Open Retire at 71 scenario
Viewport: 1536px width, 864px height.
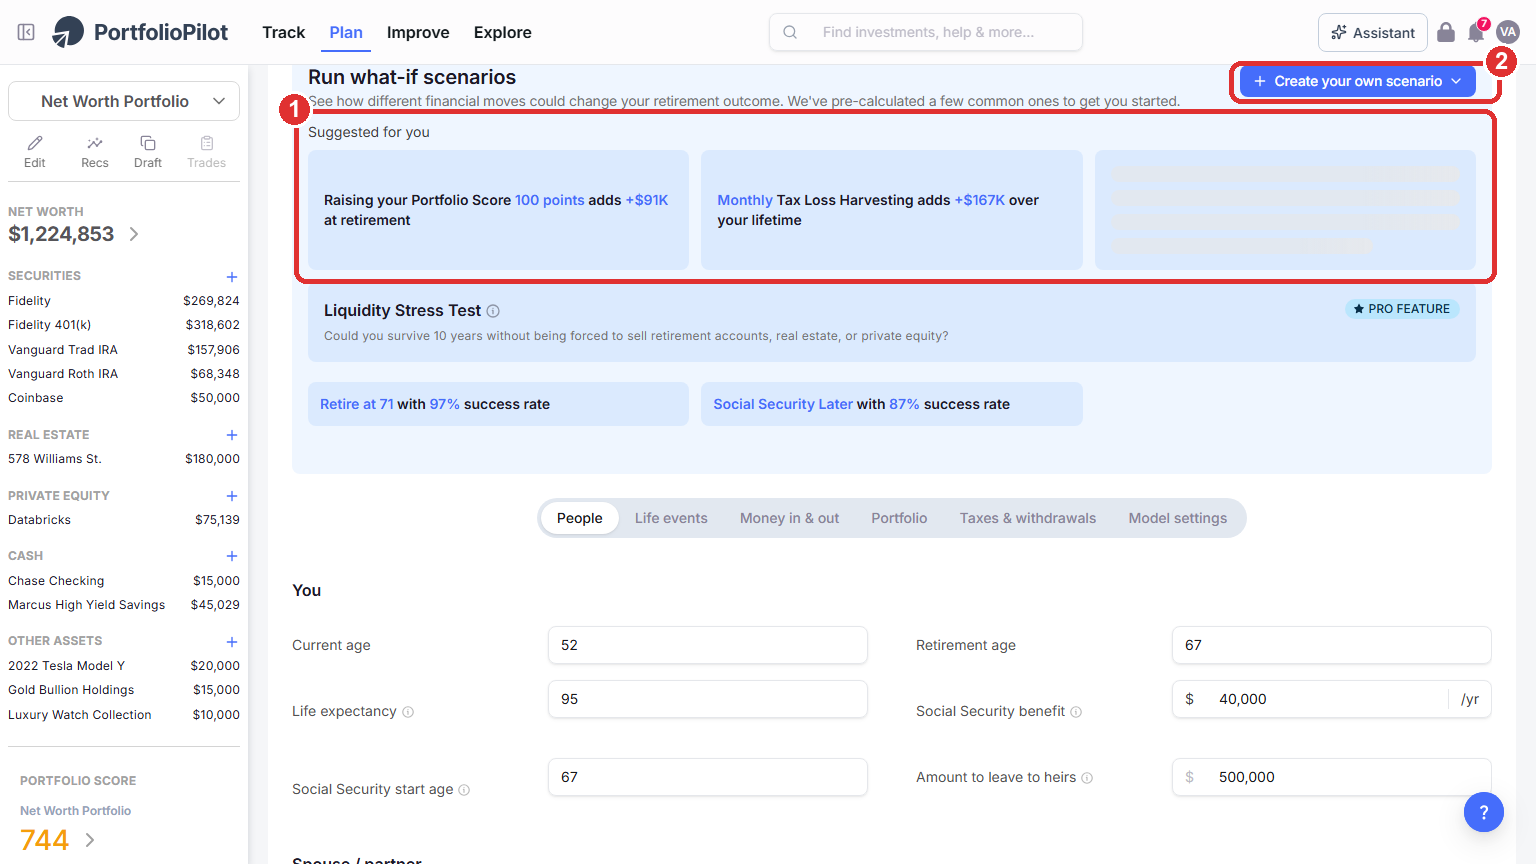[x=498, y=404]
